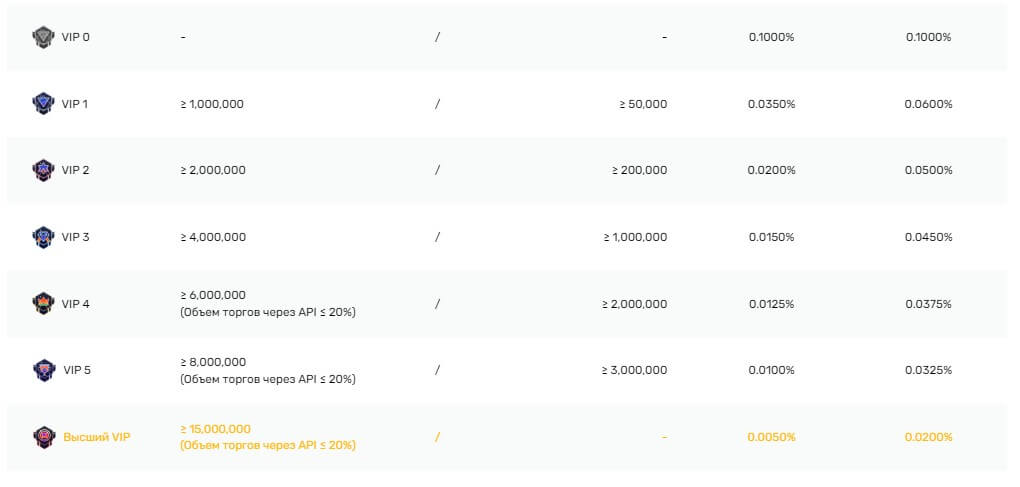Select the VIP 2 badge icon
The image size is (1020, 487).
pyautogui.click(x=42, y=170)
